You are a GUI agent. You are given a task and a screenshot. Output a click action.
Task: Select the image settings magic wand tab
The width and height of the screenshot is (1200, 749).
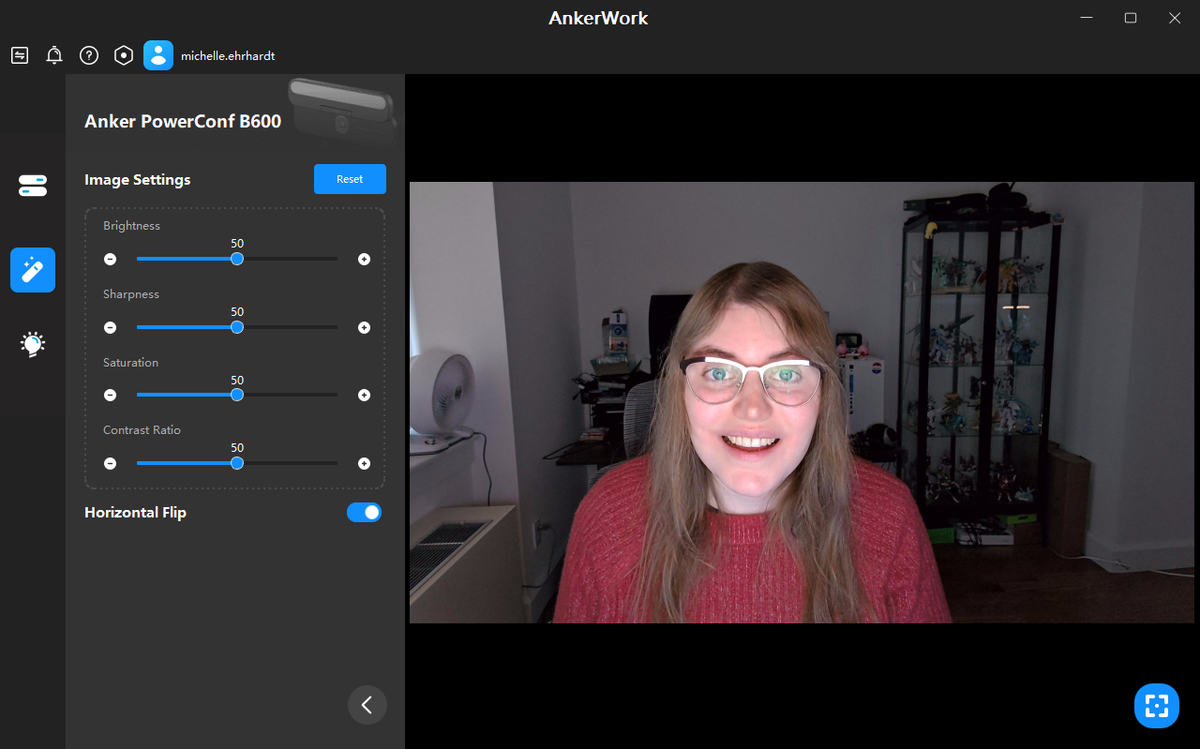pos(33,270)
